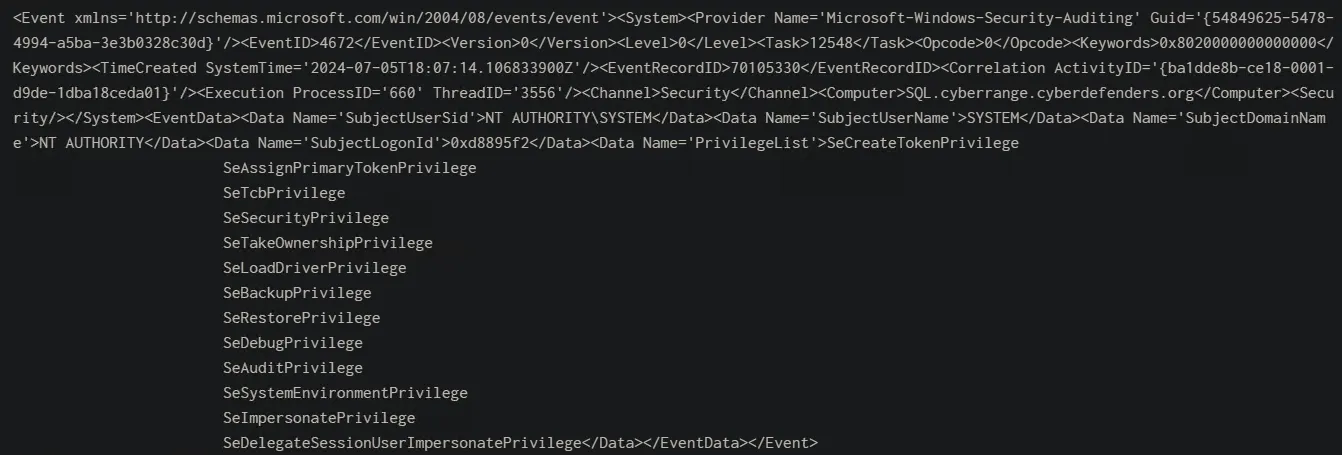Viewport: 1342px width, 455px height.
Task: Click the SeDelegateSessionUserImpersonatePrivilege text
Action: (x=402, y=443)
